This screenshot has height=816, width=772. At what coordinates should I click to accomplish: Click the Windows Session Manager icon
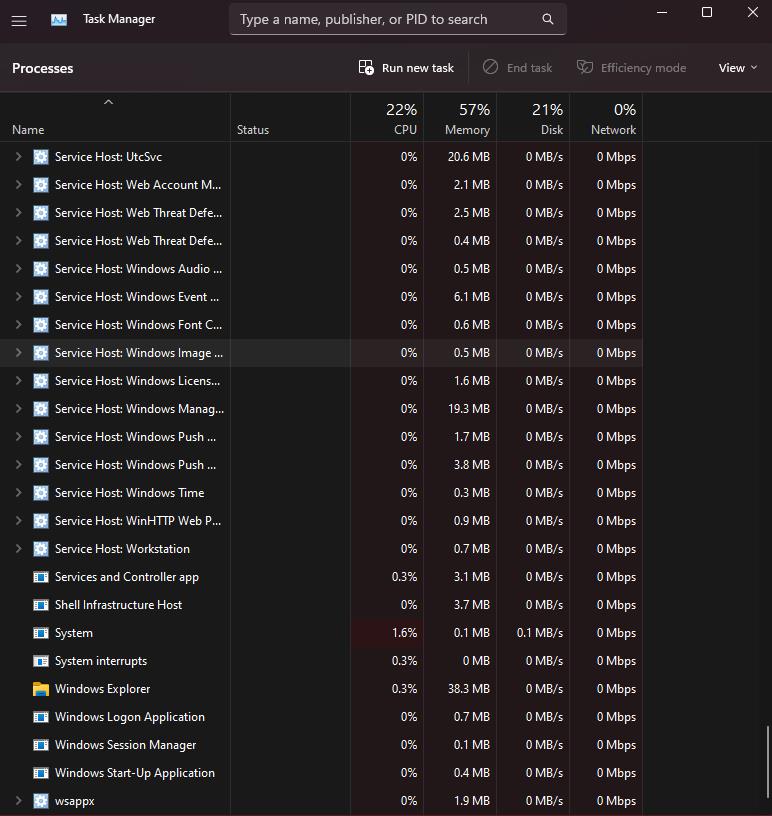click(x=41, y=745)
